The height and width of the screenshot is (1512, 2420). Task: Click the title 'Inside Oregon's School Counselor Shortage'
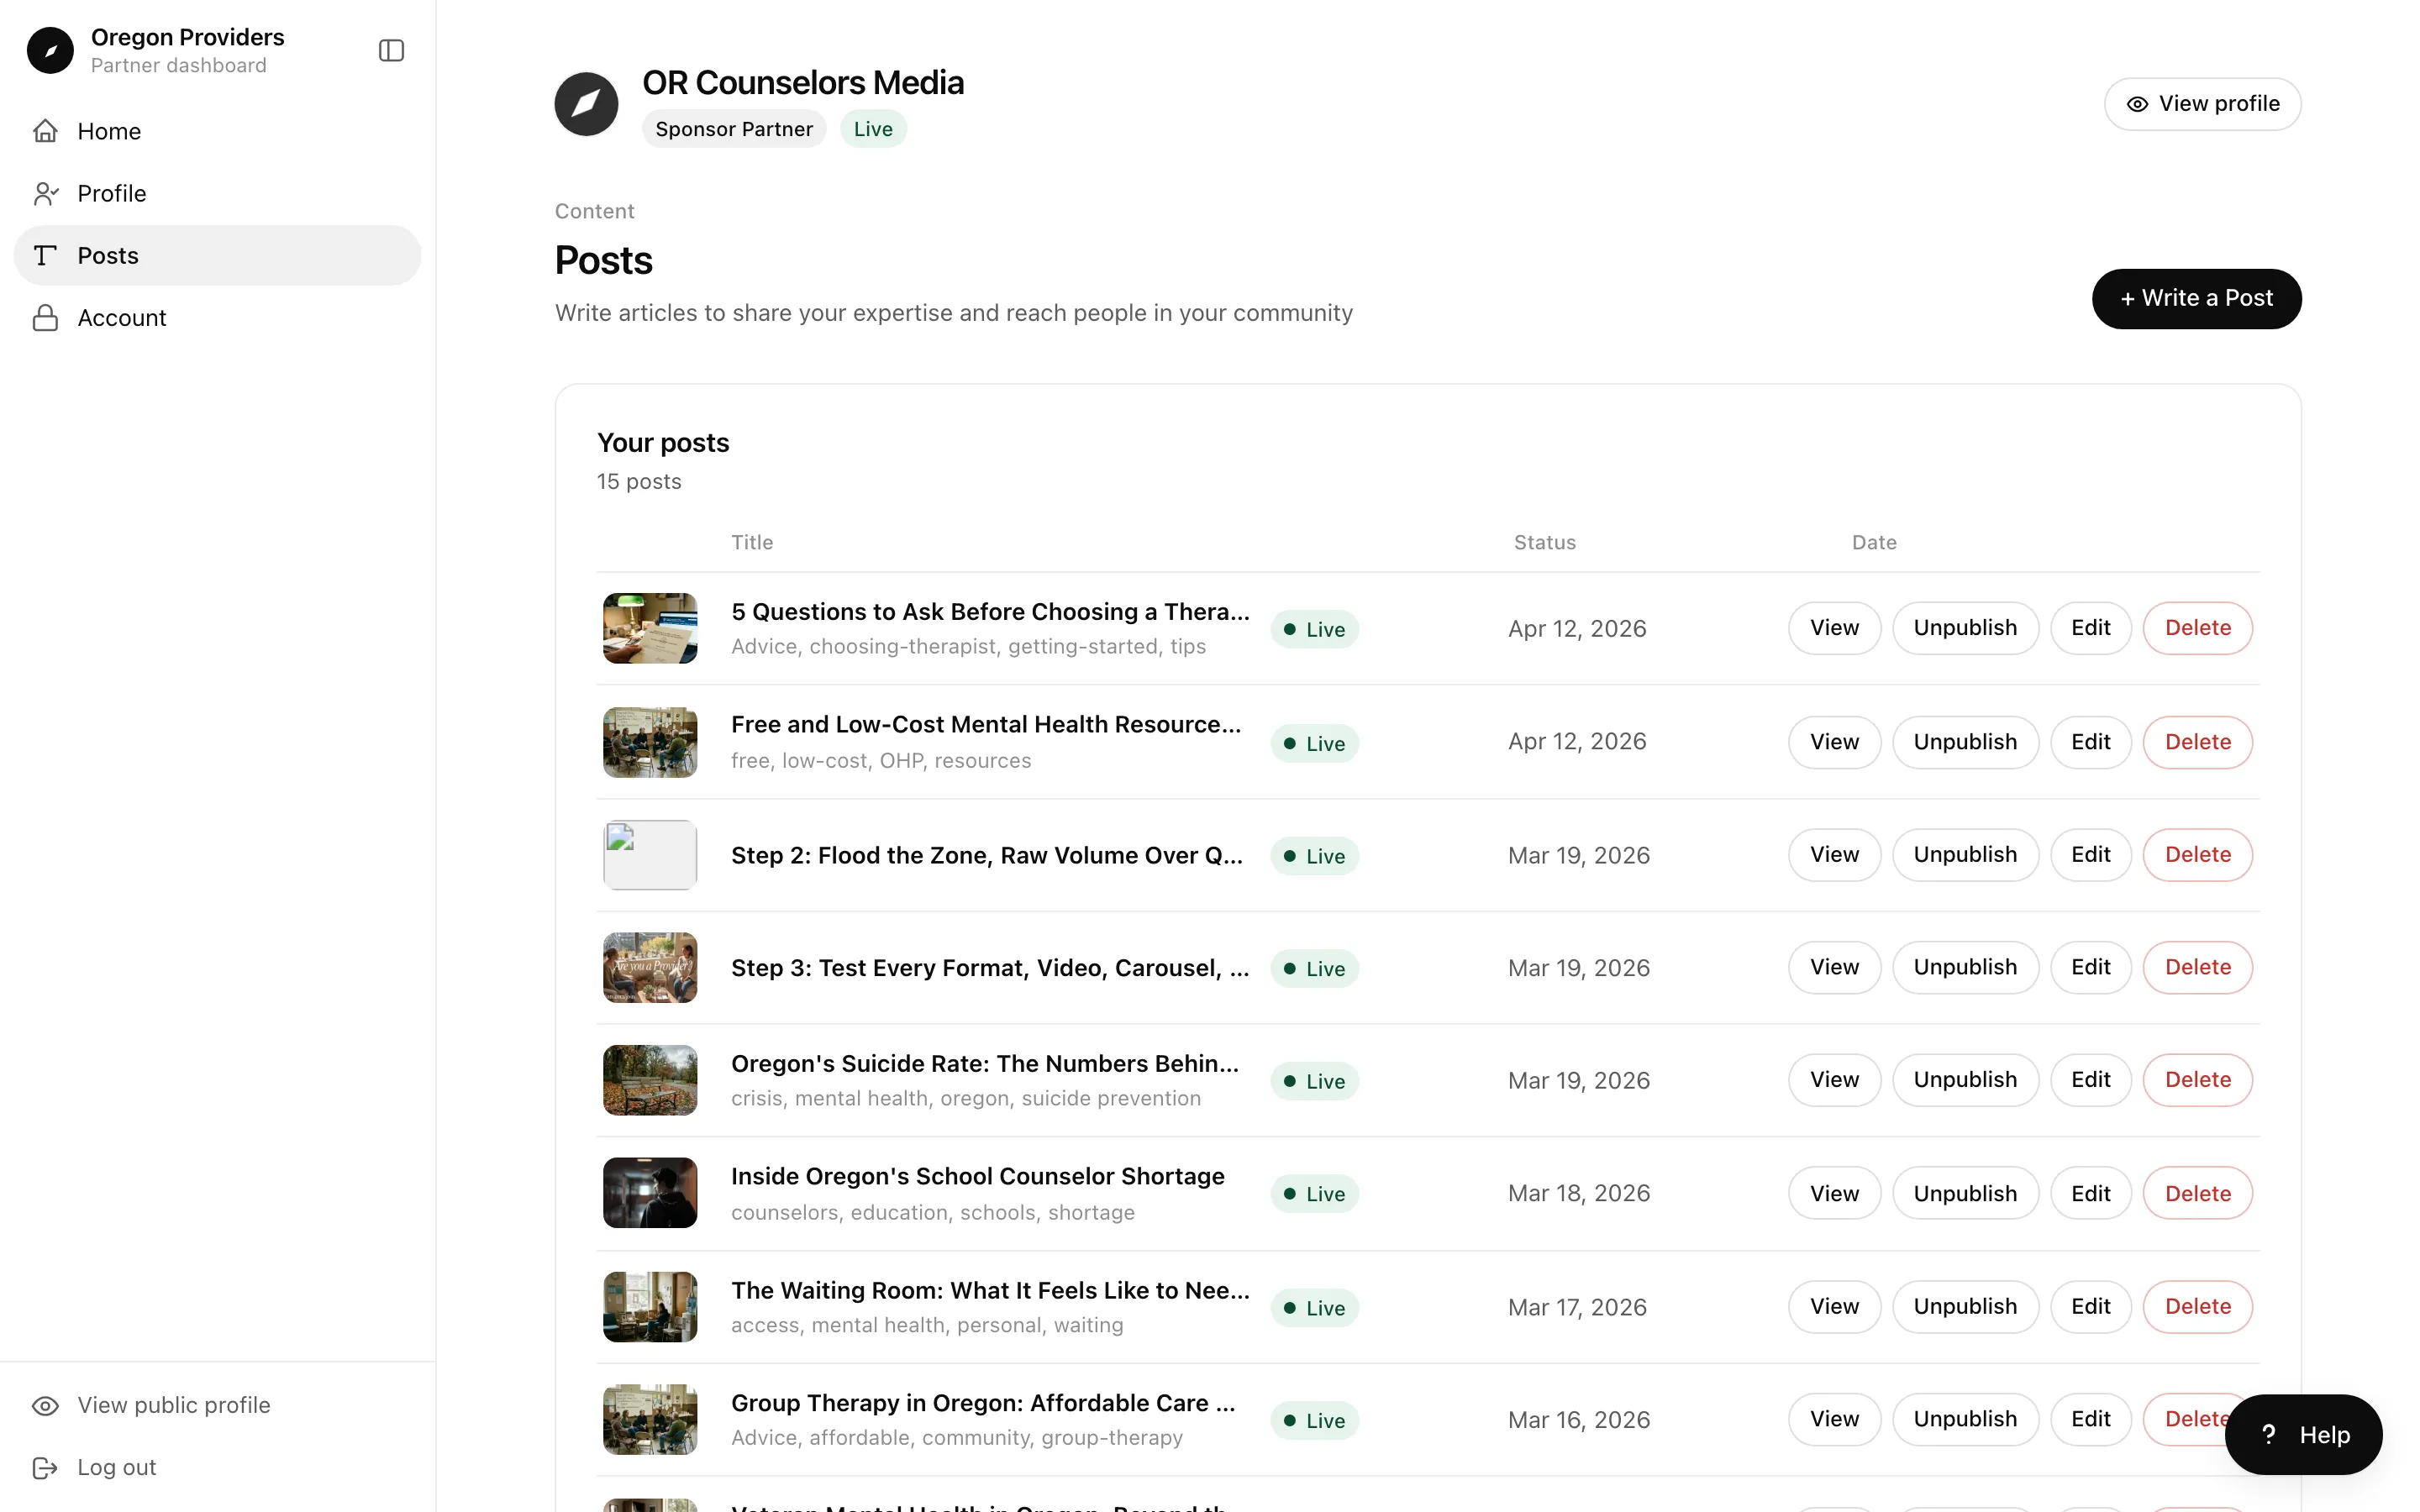(x=977, y=1176)
